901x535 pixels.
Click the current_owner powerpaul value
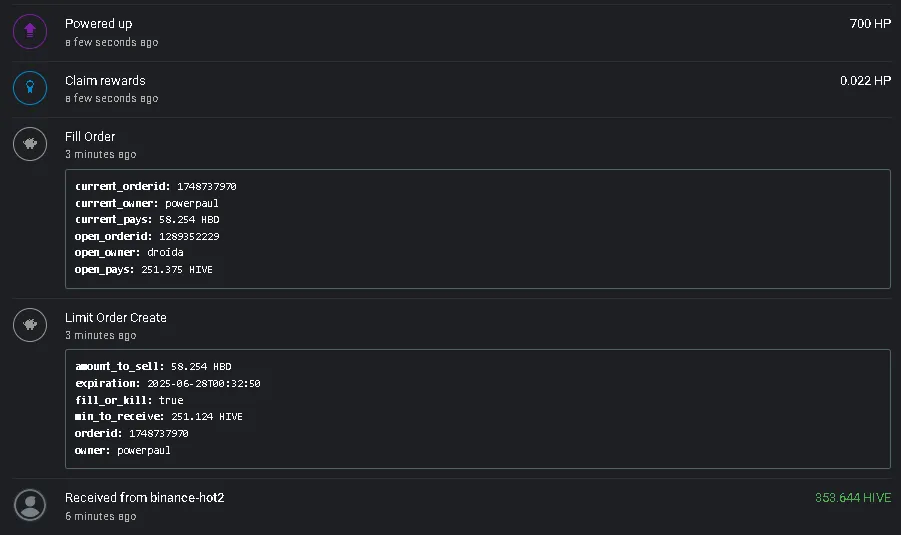point(191,203)
